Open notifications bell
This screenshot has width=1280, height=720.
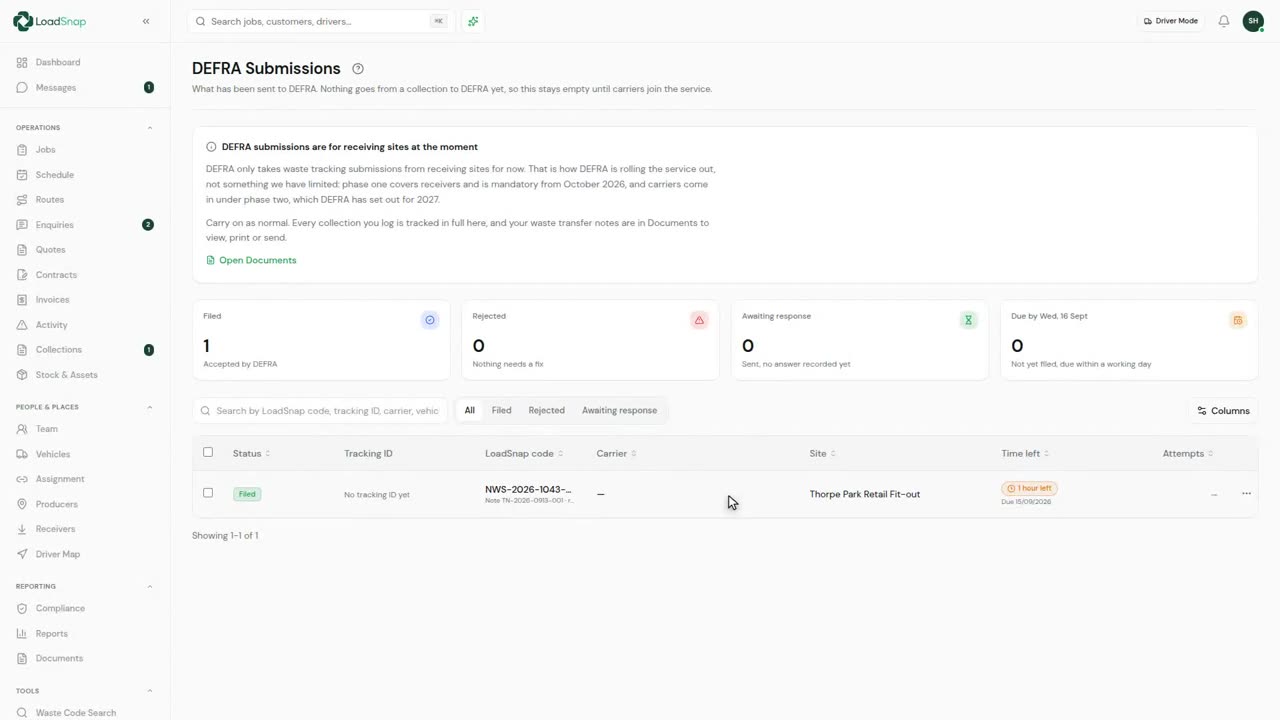(x=1224, y=21)
